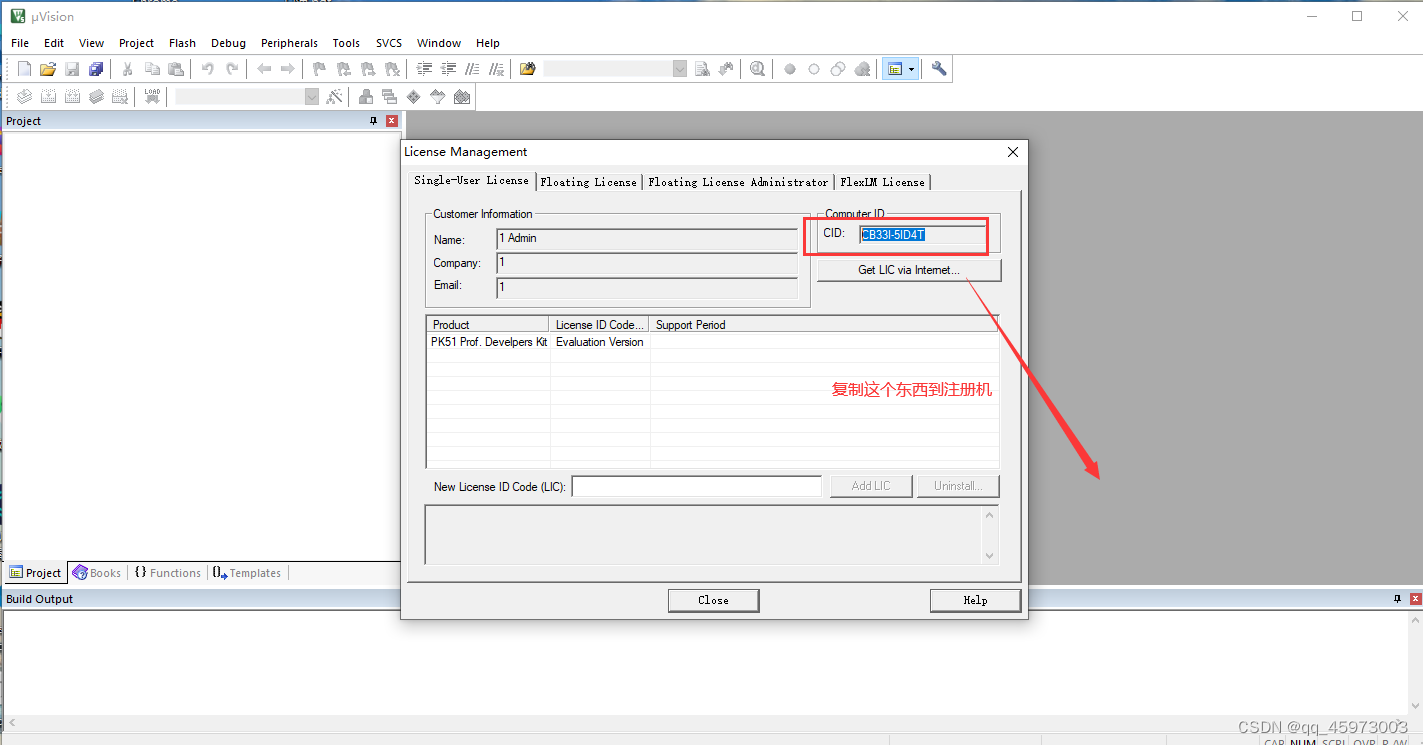Toggle bookmark flag icon

tap(319, 69)
